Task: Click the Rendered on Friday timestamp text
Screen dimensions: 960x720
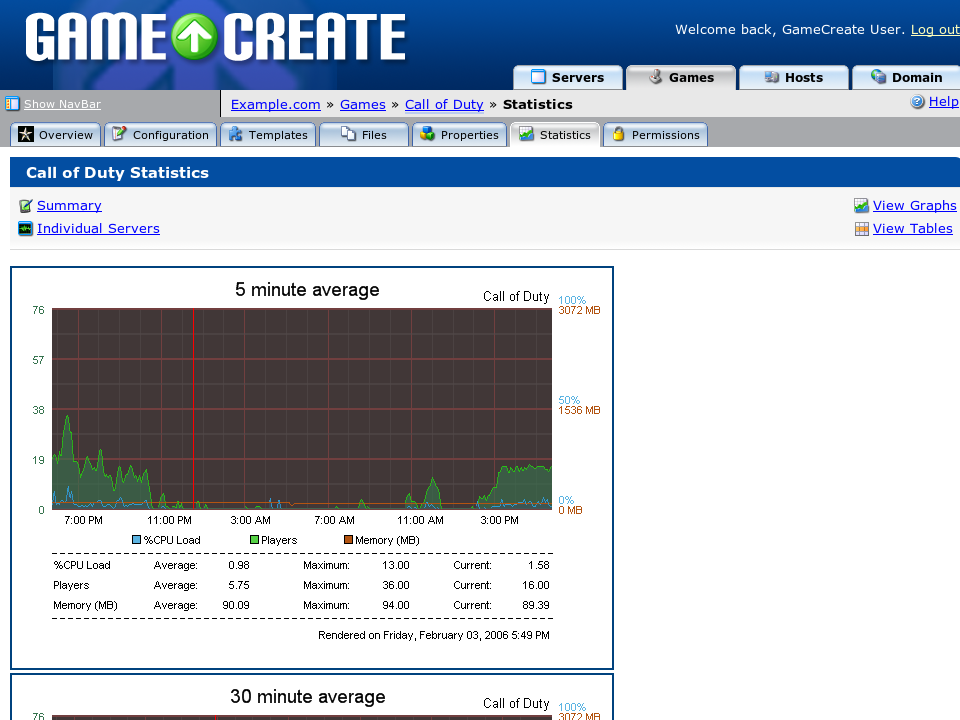Action: click(434, 636)
